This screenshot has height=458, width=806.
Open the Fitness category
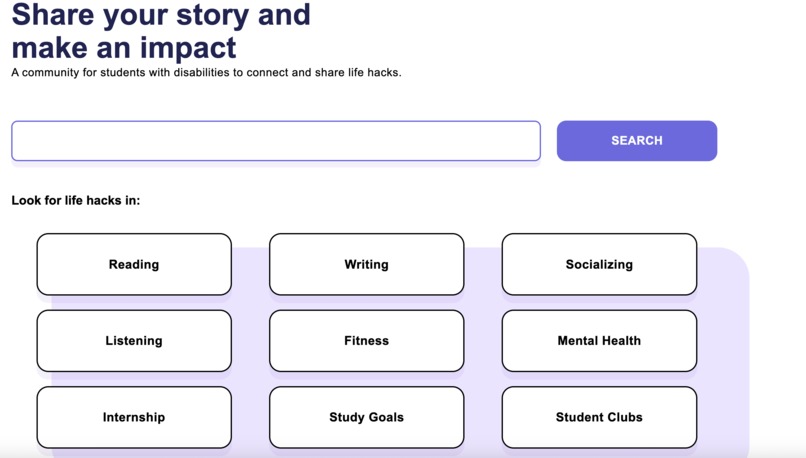[x=367, y=341]
